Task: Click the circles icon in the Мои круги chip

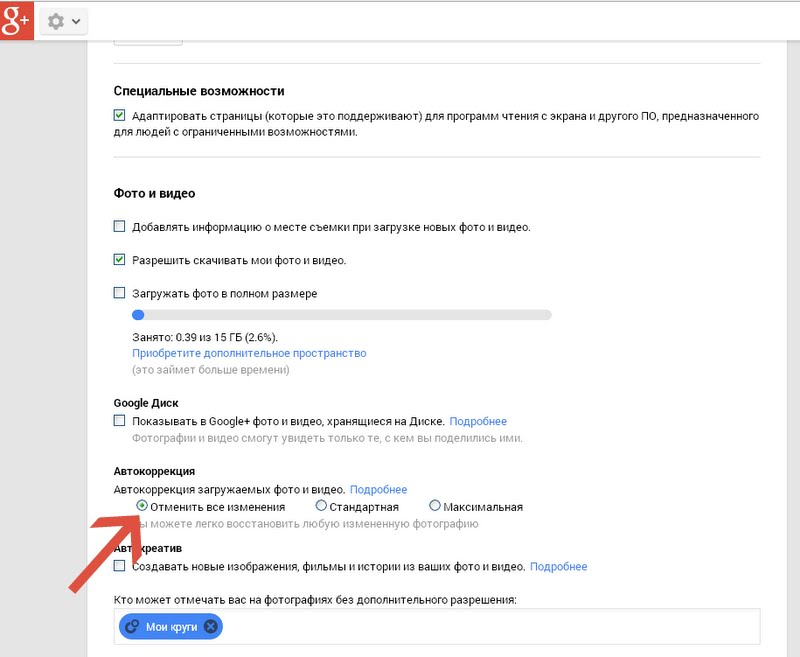Action: click(133, 627)
